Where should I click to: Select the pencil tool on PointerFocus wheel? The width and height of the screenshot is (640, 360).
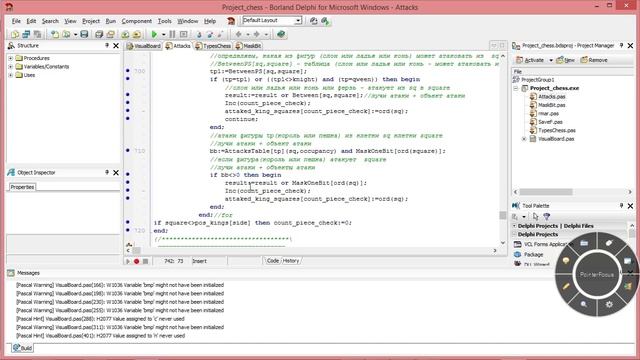point(566,287)
